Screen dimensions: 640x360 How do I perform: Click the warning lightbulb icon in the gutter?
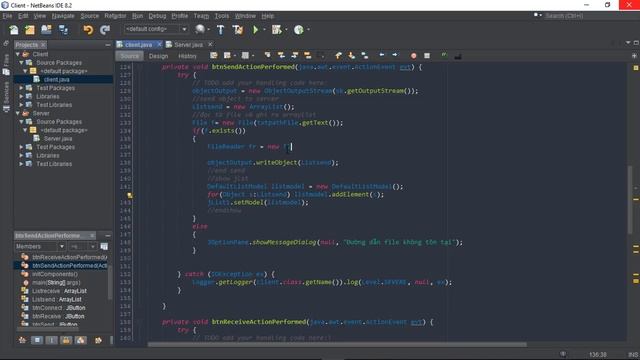click(130, 195)
